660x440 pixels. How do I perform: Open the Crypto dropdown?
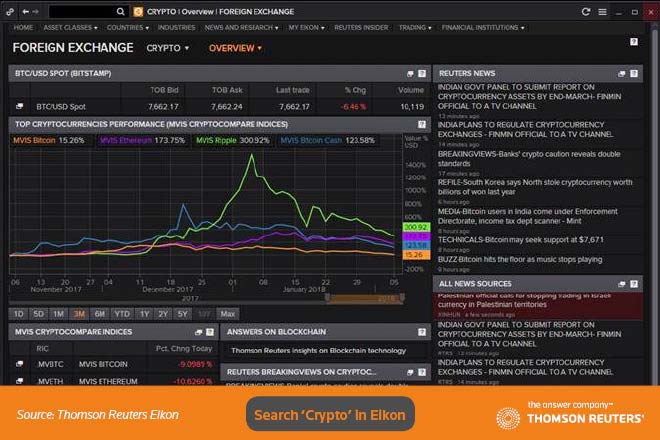tap(168, 48)
